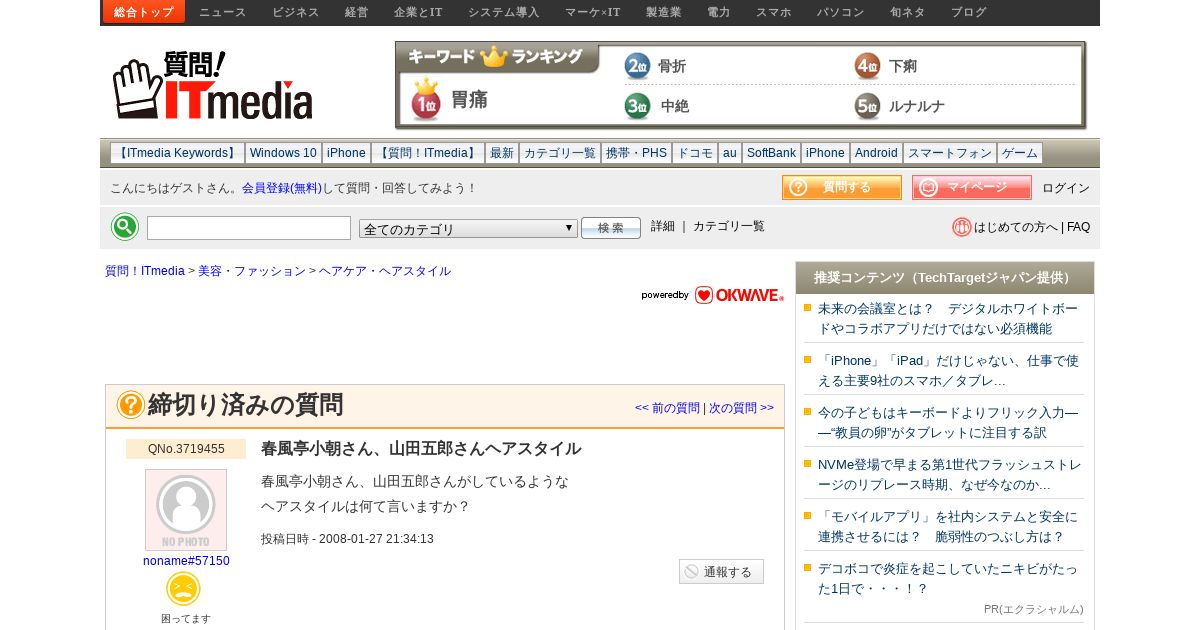Click the ルナルナ ranking keyword

[917, 106]
